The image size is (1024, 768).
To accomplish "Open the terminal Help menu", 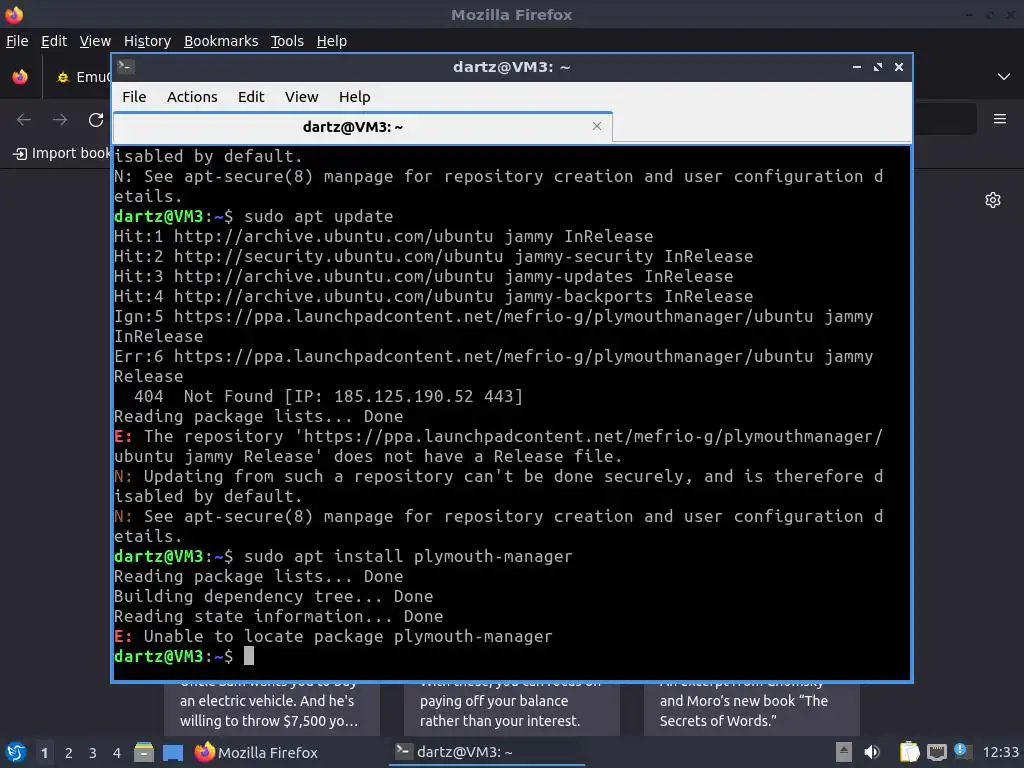I will point(355,97).
